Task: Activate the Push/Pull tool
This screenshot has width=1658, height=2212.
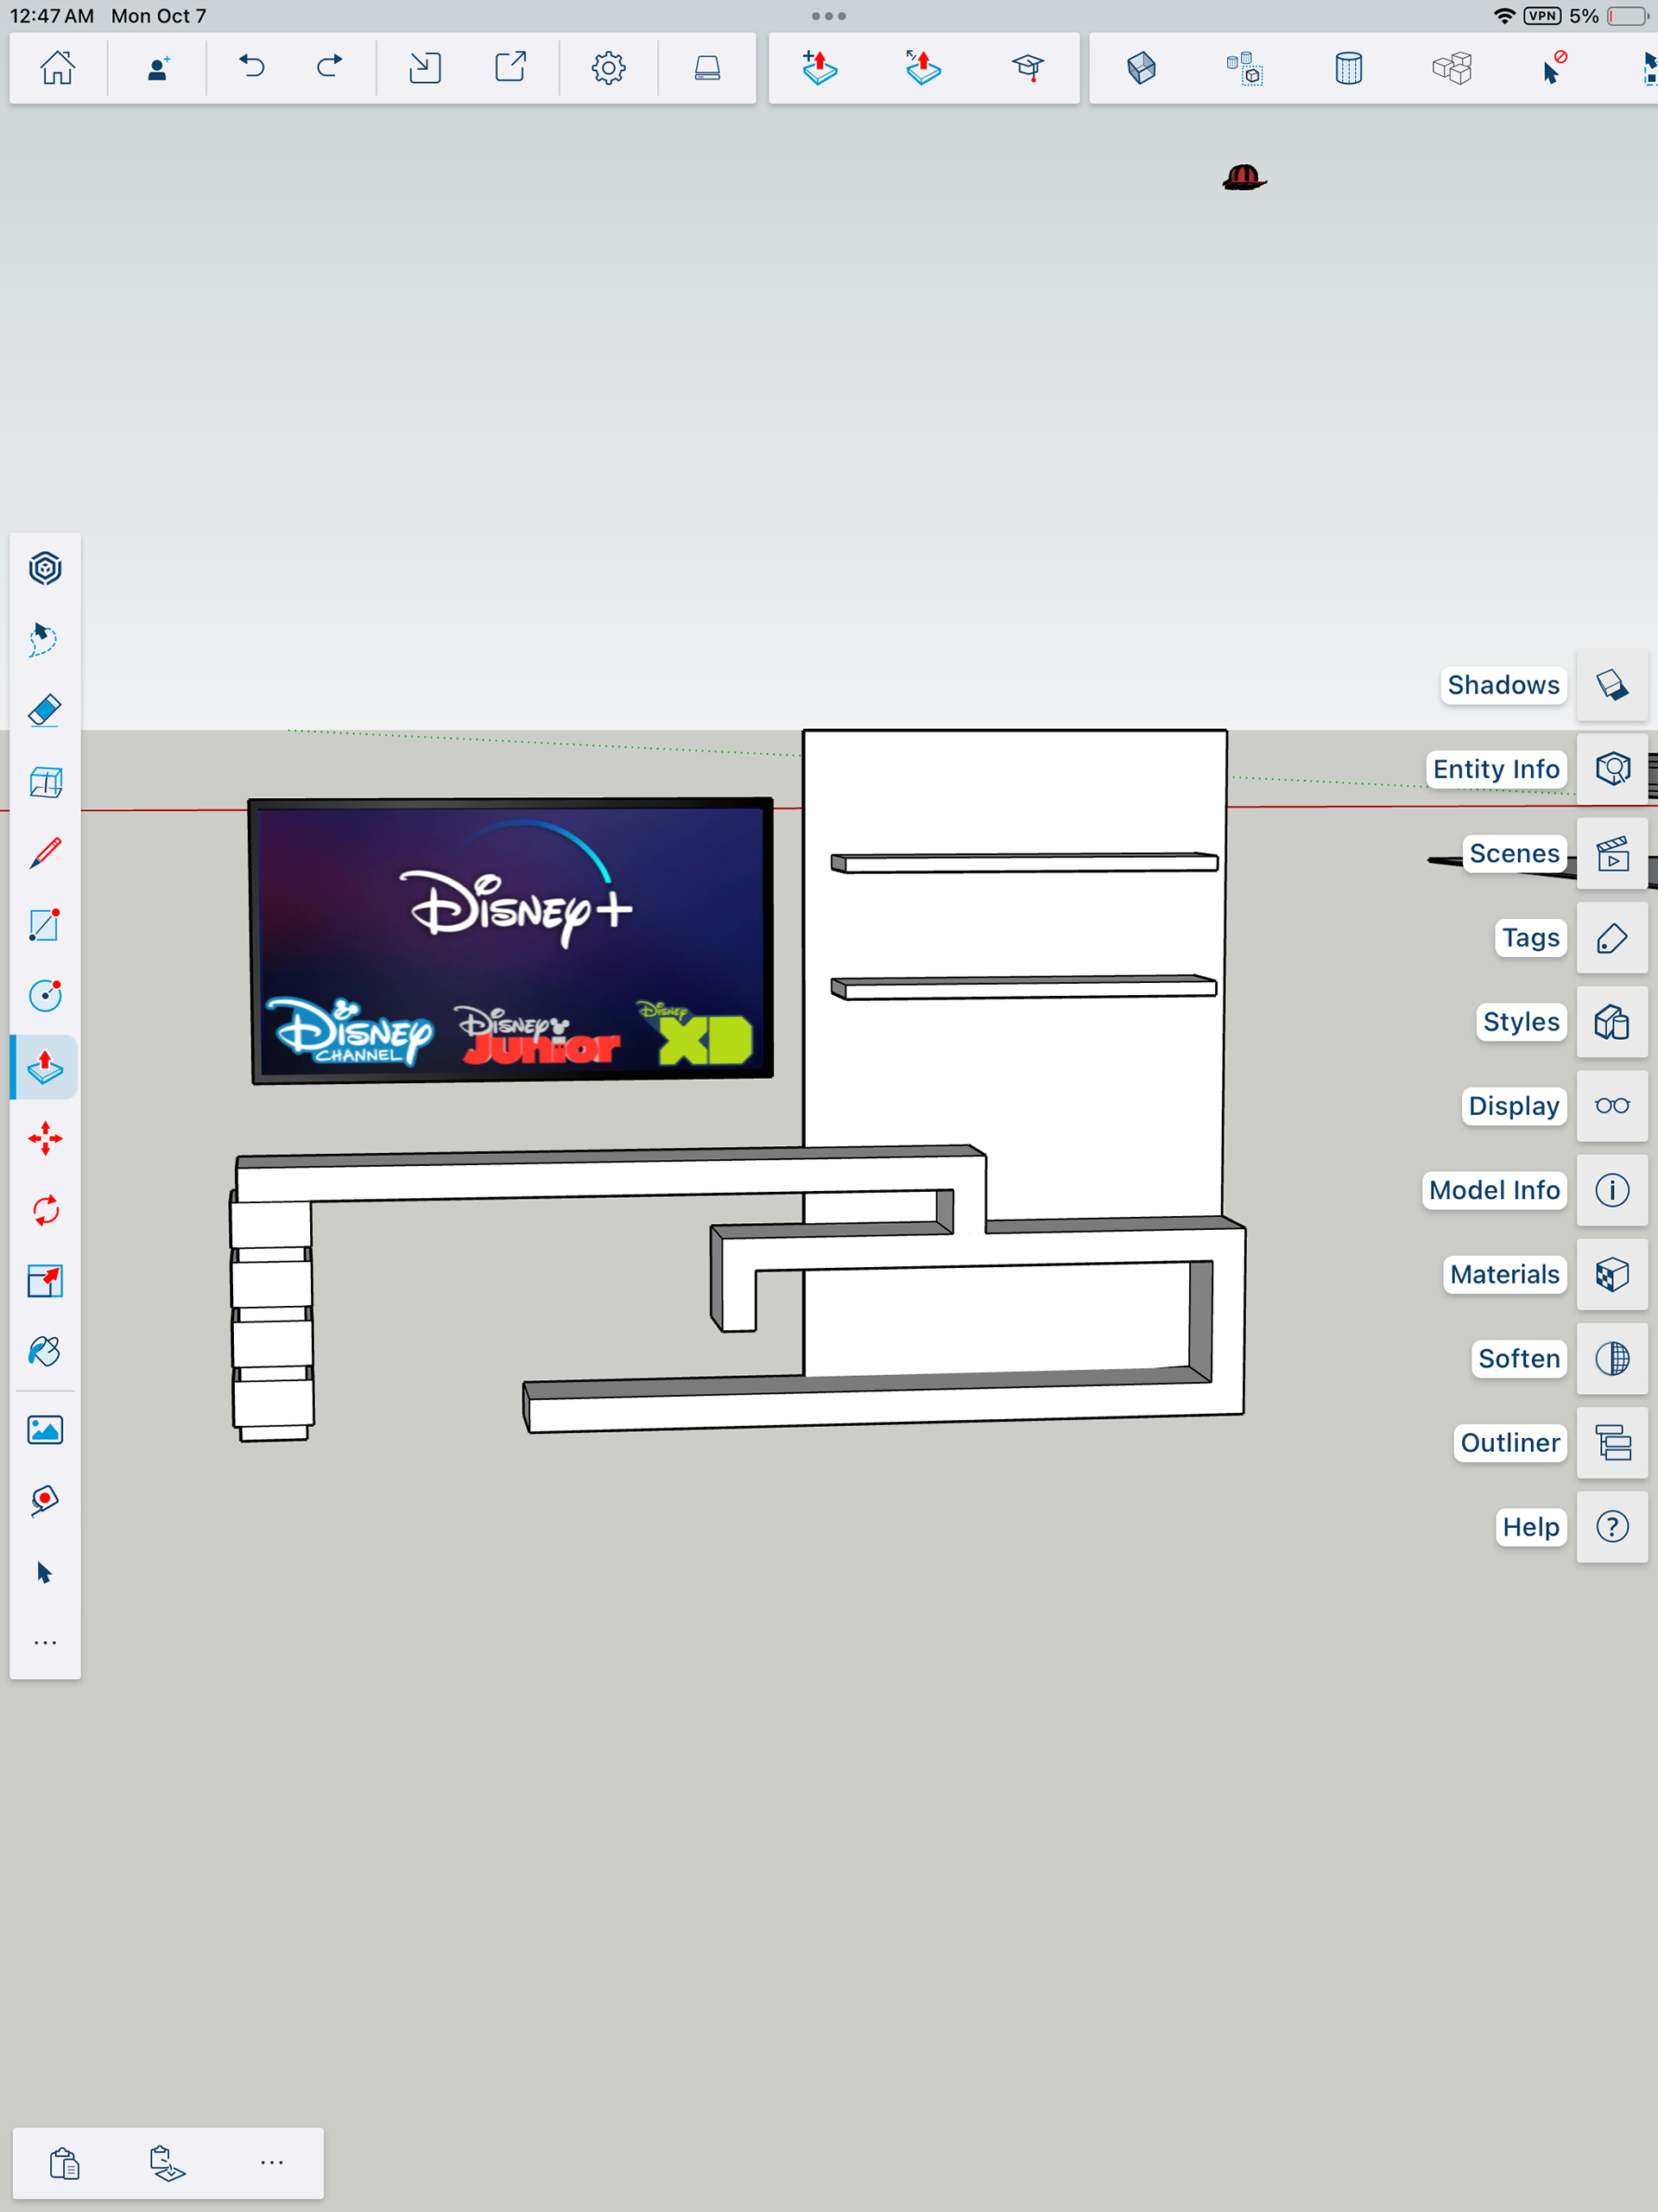Action: tap(45, 1067)
